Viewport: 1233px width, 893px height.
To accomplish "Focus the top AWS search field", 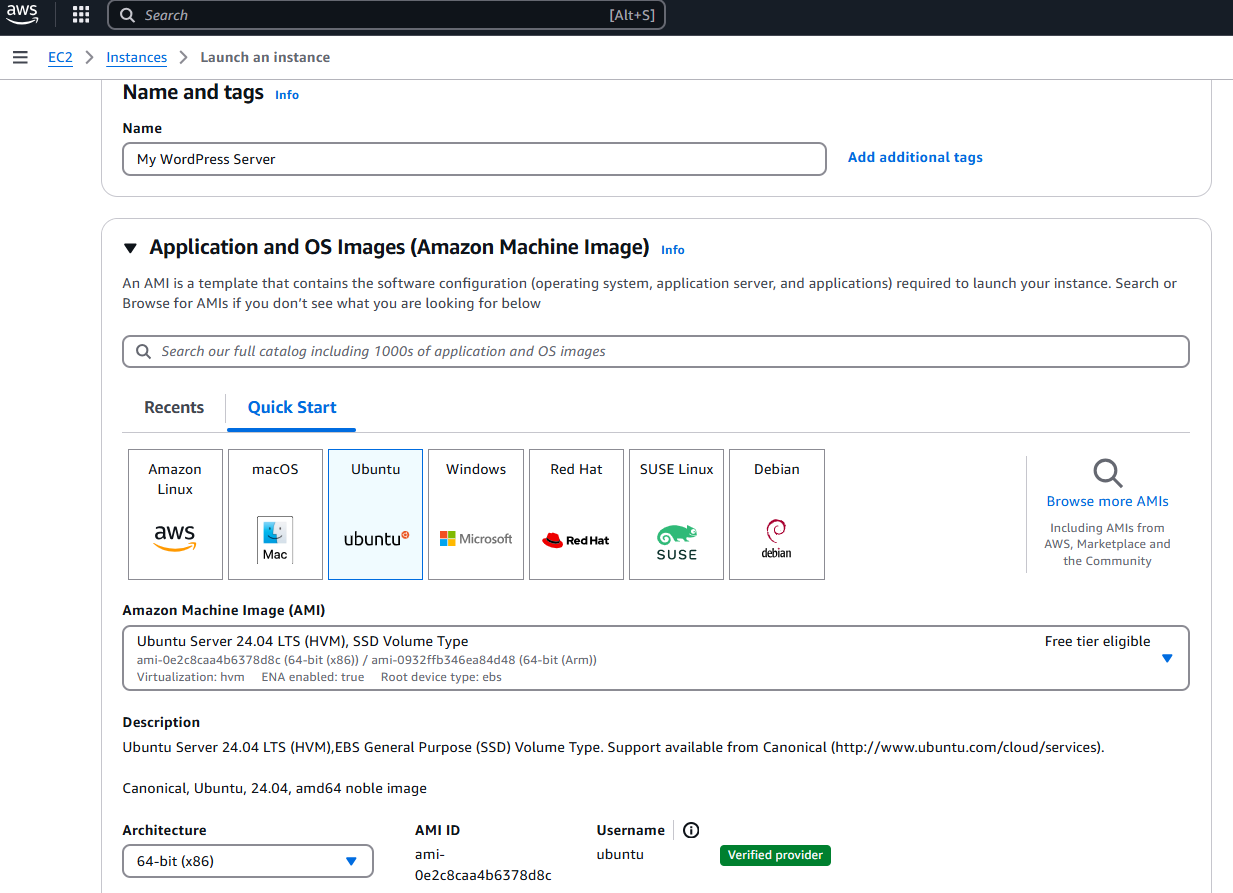I will pyautogui.click(x=386, y=15).
